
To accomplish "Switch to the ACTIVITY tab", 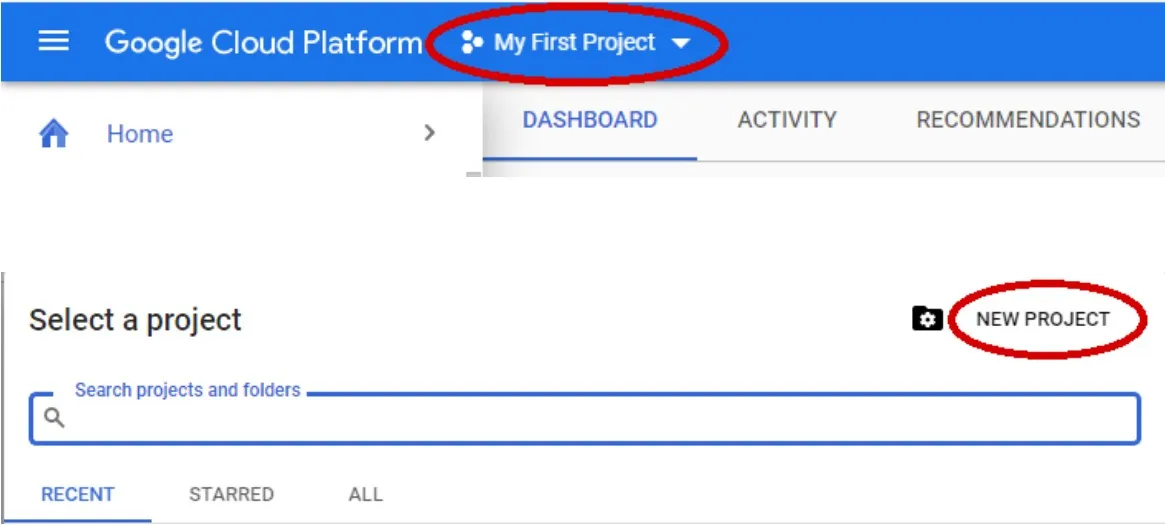I will 787,120.
